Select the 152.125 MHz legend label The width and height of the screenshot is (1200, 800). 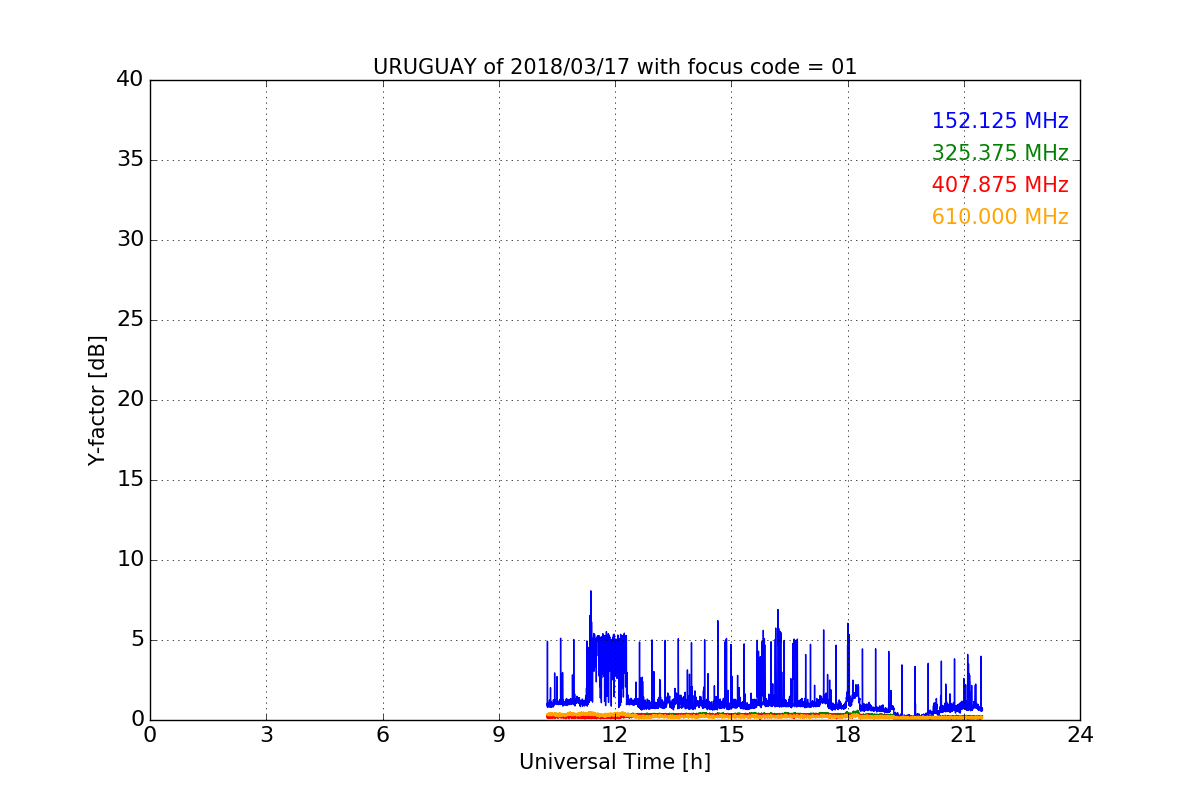pos(1000,121)
